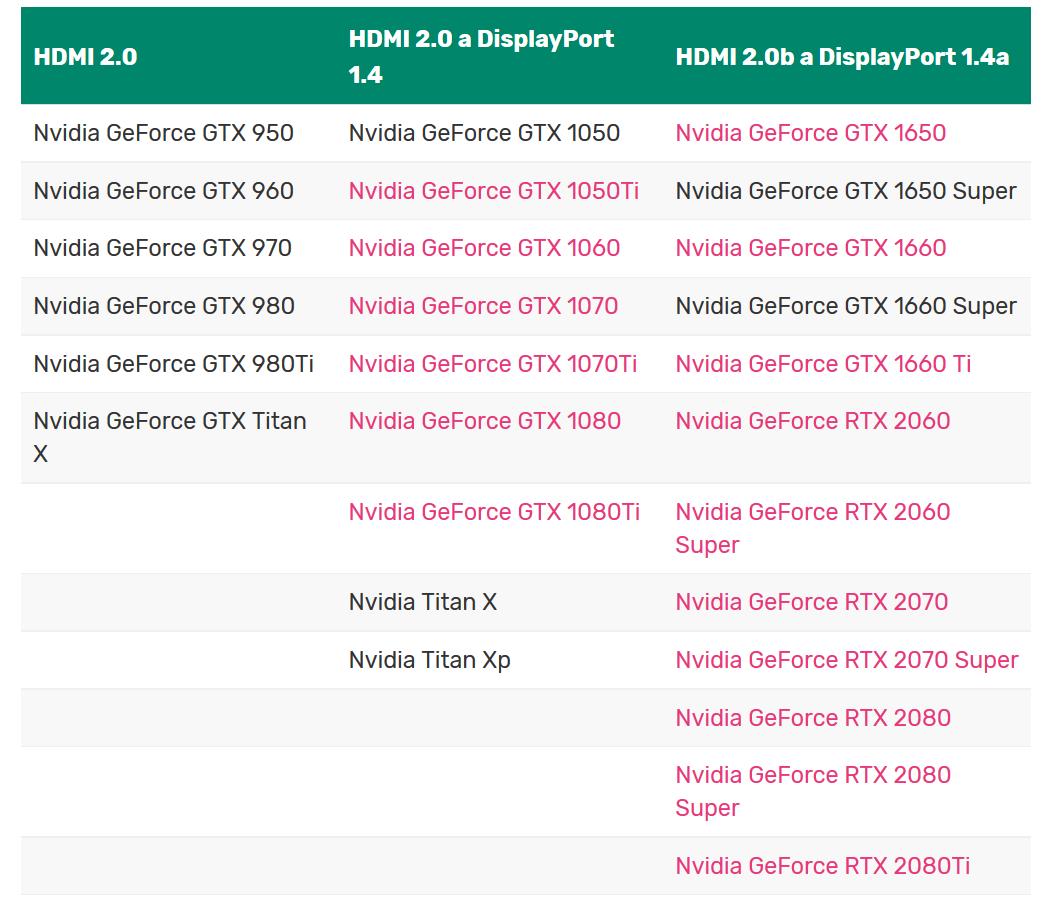
Task: Open the Nvidia GeForce RTX 2080Ti link
Action: tap(822, 866)
